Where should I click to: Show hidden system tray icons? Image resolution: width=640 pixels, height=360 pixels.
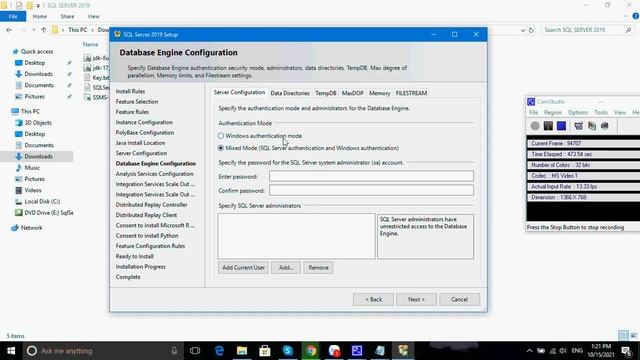[529, 351]
